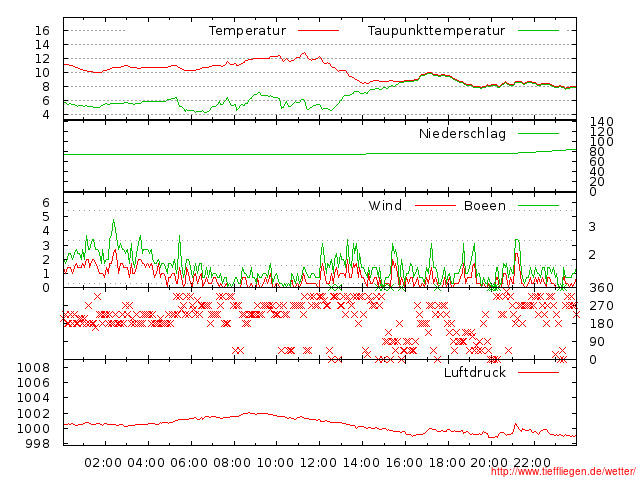The image size is (640, 480).
Task: Click the 'Temperatur' legend label
Action: click(x=247, y=31)
